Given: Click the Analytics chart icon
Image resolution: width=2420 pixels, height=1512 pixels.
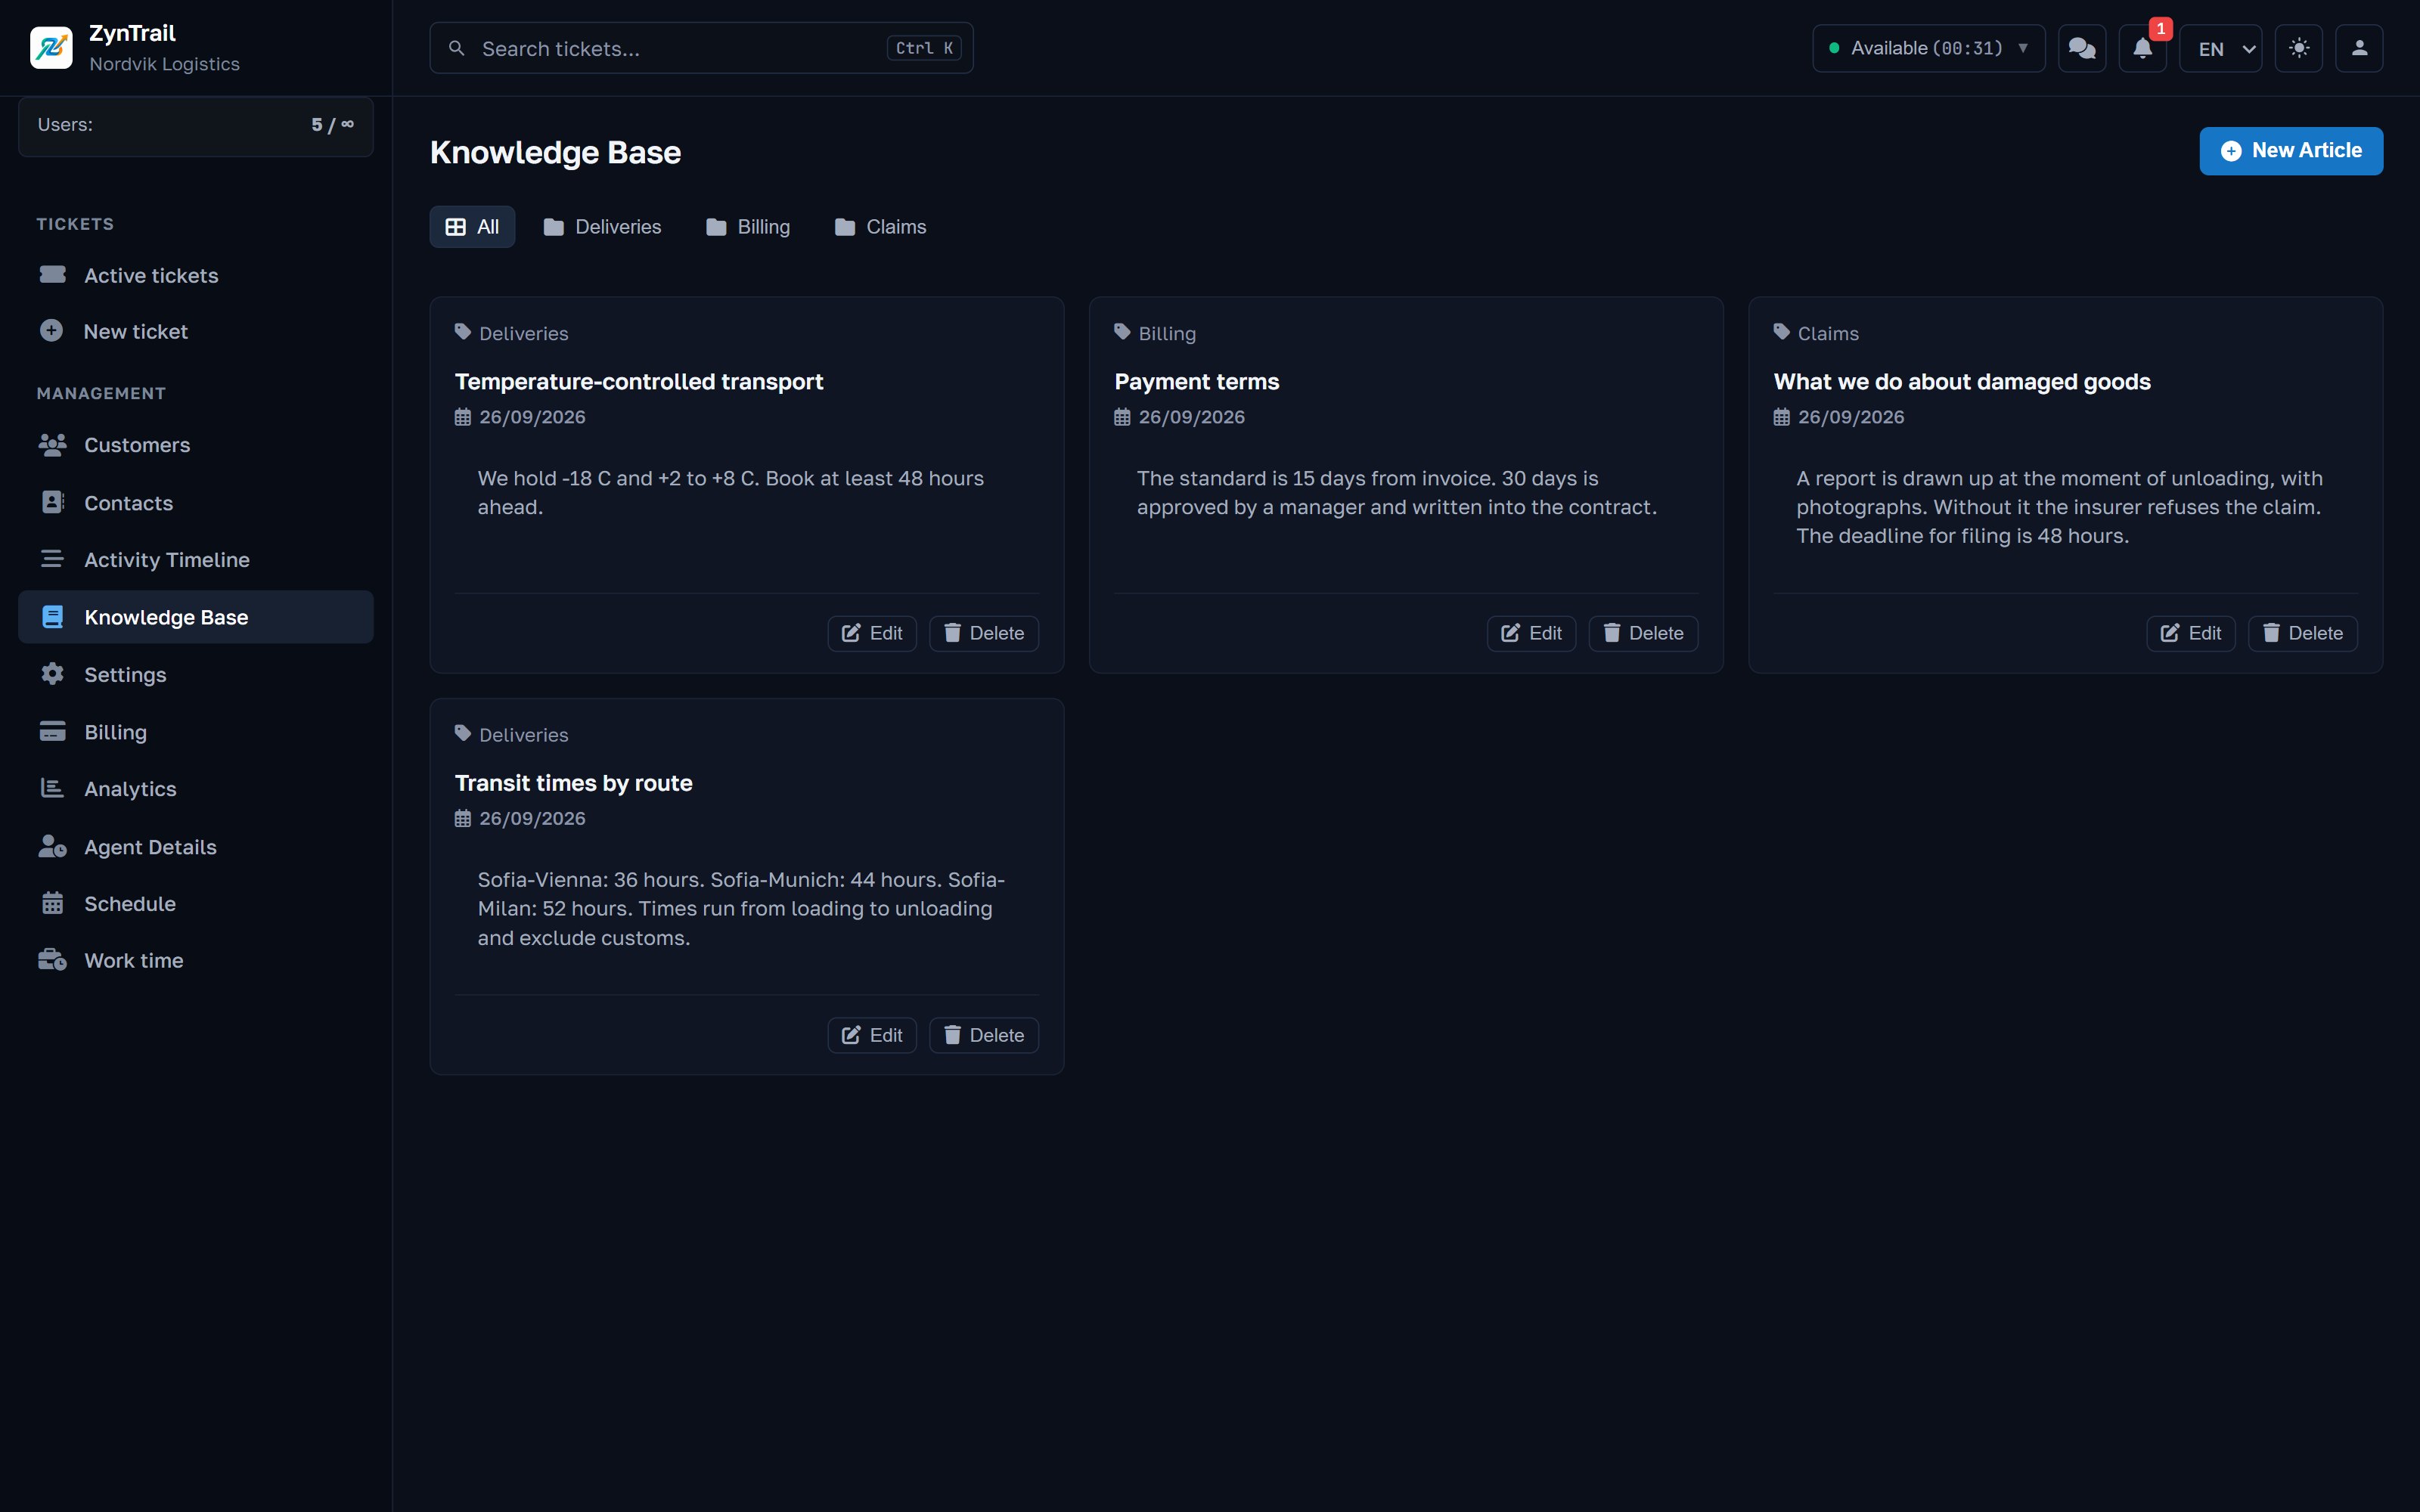Looking at the screenshot, I should pyautogui.click(x=52, y=788).
